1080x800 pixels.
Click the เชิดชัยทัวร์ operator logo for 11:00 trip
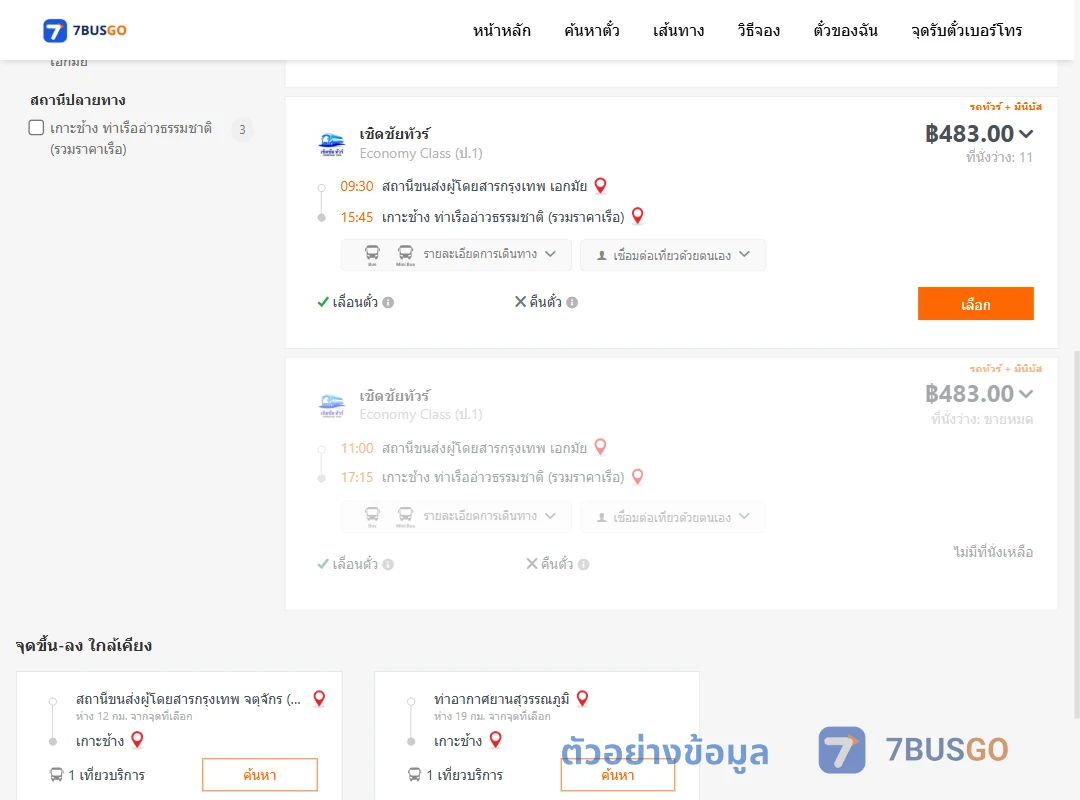click(332, 405)
